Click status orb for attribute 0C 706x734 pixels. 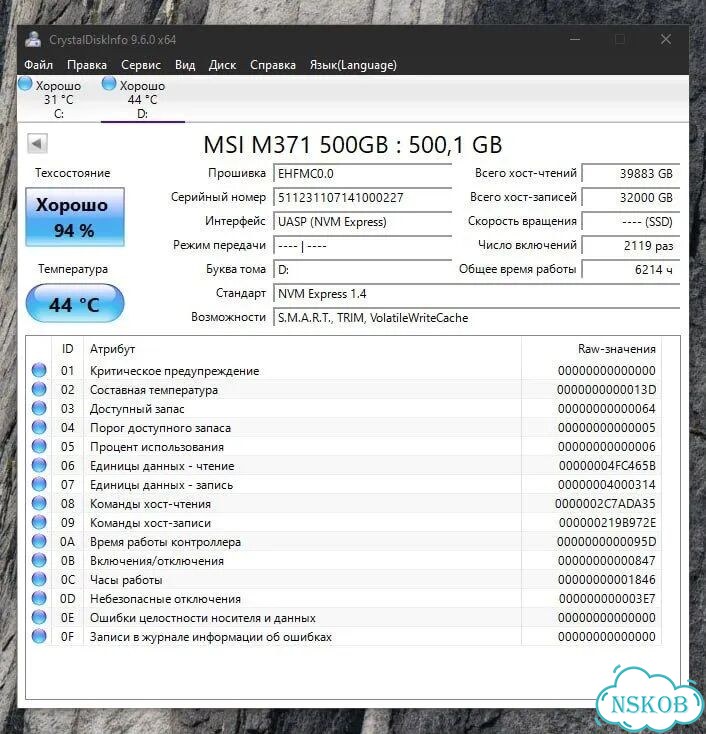click(x=39, y=580)
